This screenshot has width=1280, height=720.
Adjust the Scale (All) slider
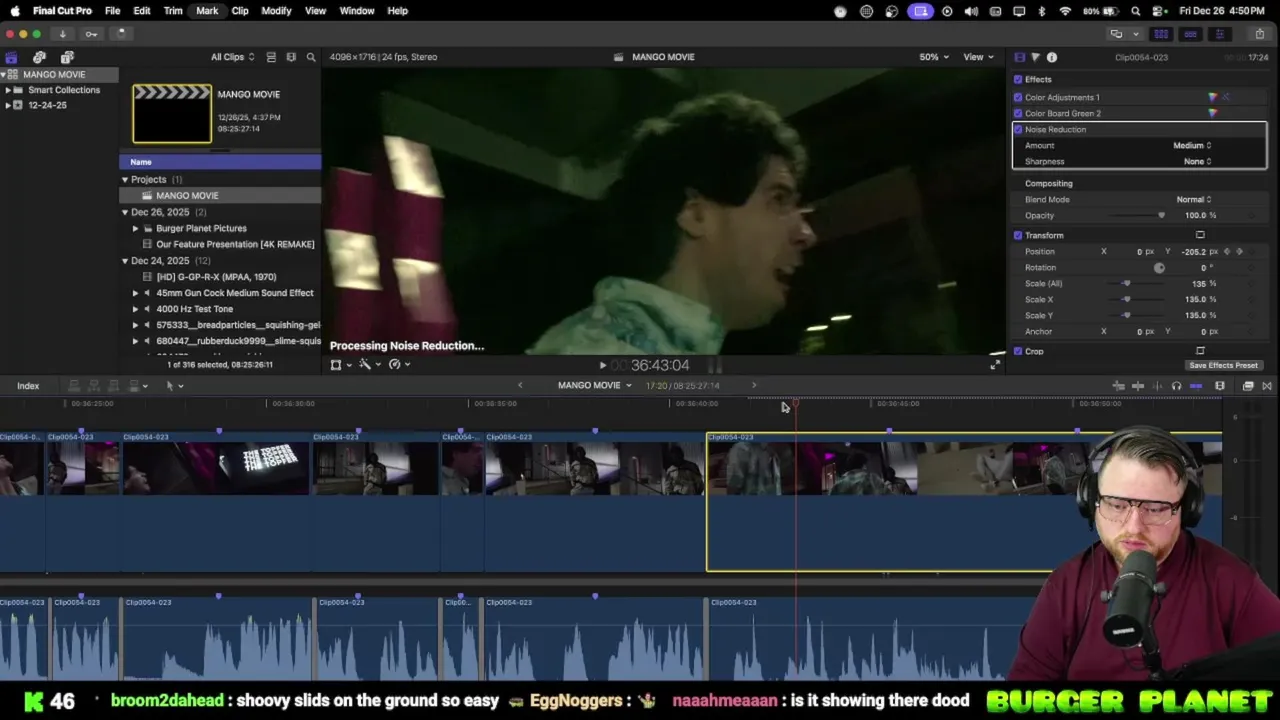[1125, 283]
